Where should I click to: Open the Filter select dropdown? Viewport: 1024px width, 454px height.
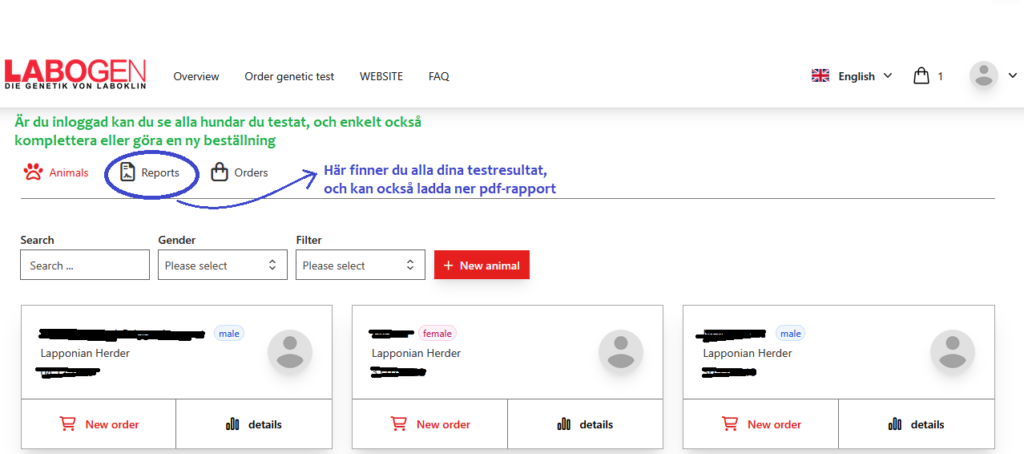coord(360,265)
